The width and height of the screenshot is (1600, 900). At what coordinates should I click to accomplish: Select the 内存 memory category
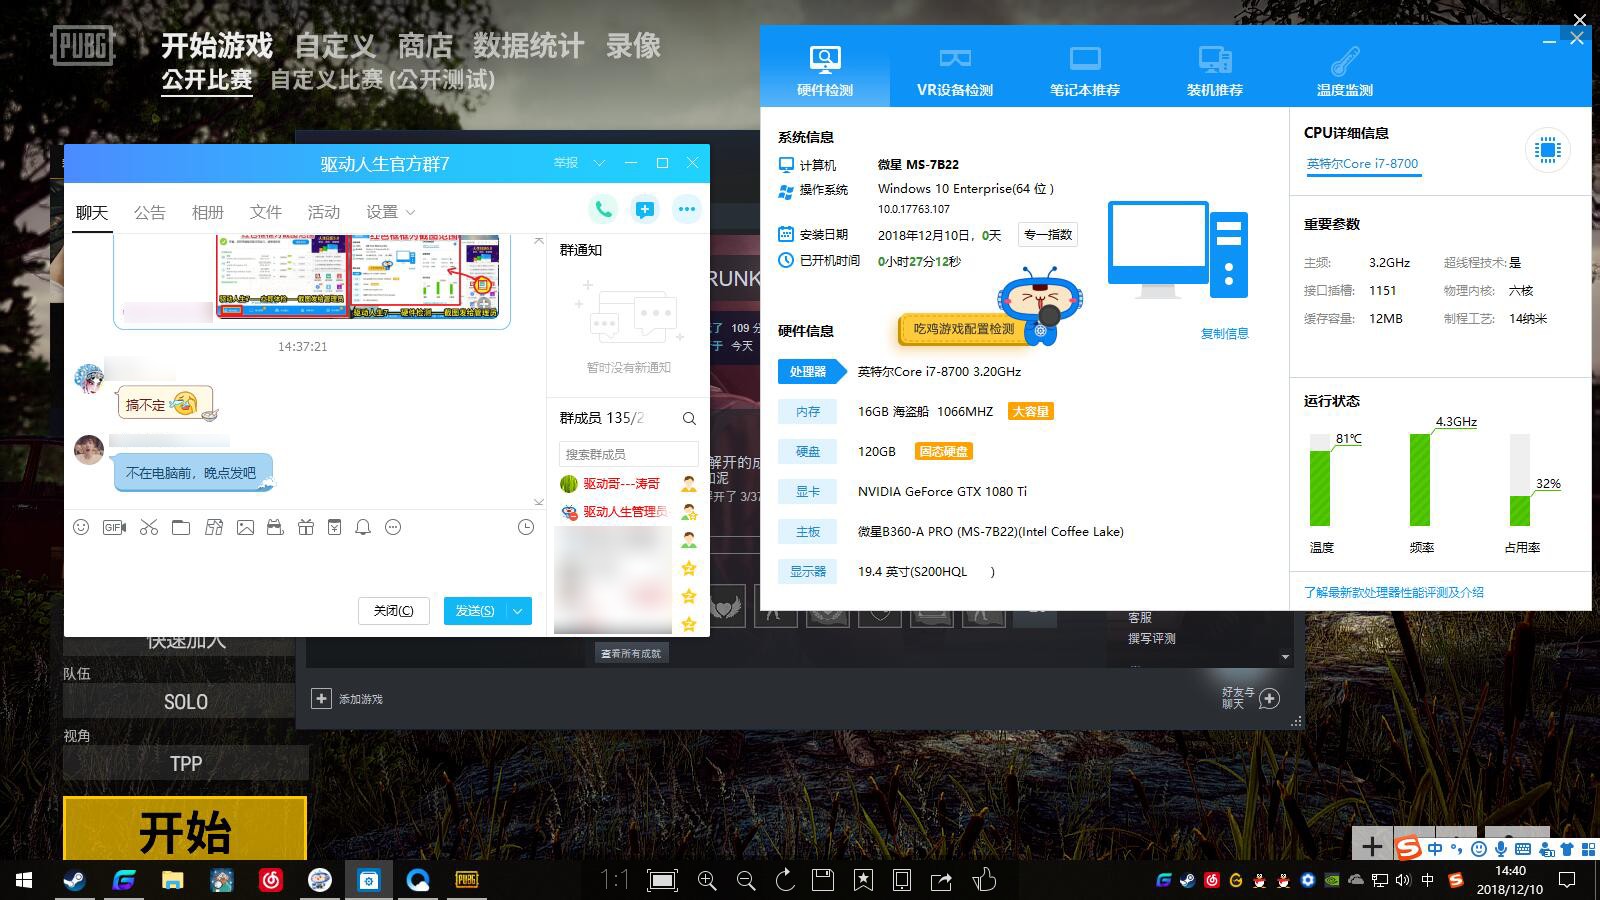point(808,411)
